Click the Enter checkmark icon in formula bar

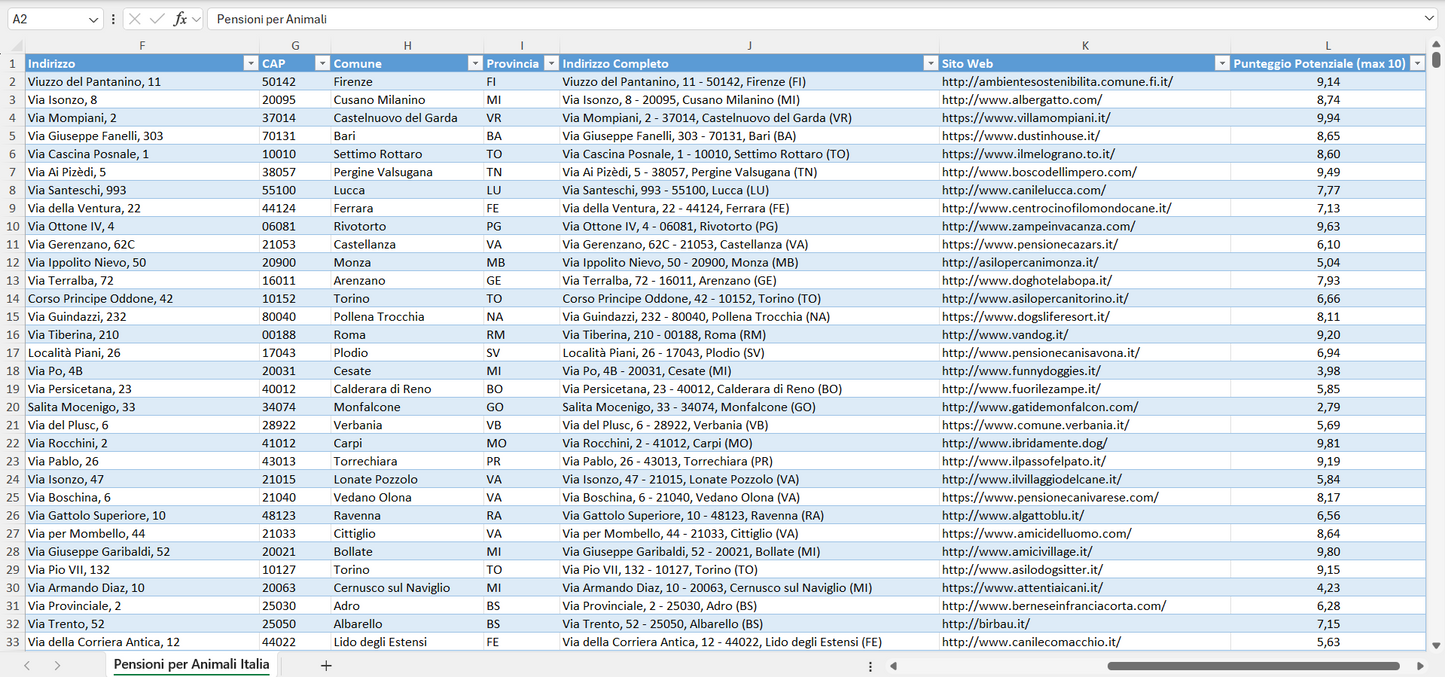click(157, 19)
